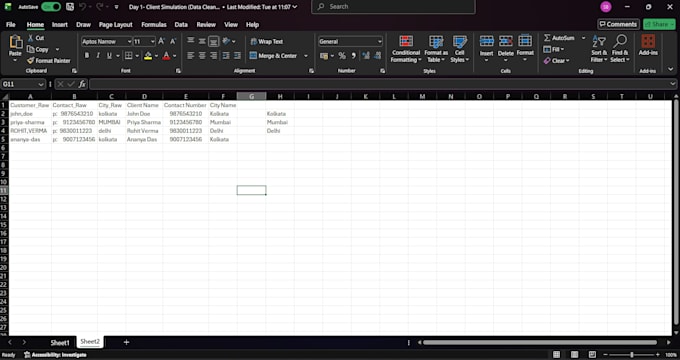Click the Insert cells icon

click(486, 41)
